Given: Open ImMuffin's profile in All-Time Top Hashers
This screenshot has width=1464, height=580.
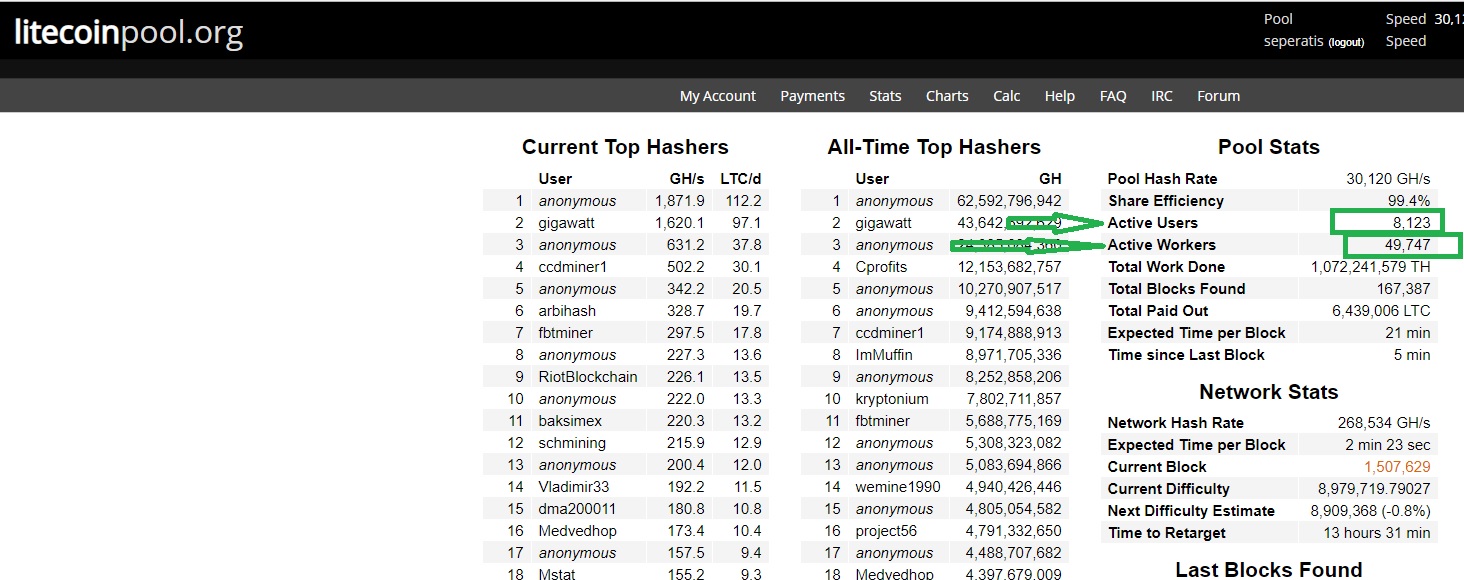Looking at the screenshot, I should tap(886, 354).
